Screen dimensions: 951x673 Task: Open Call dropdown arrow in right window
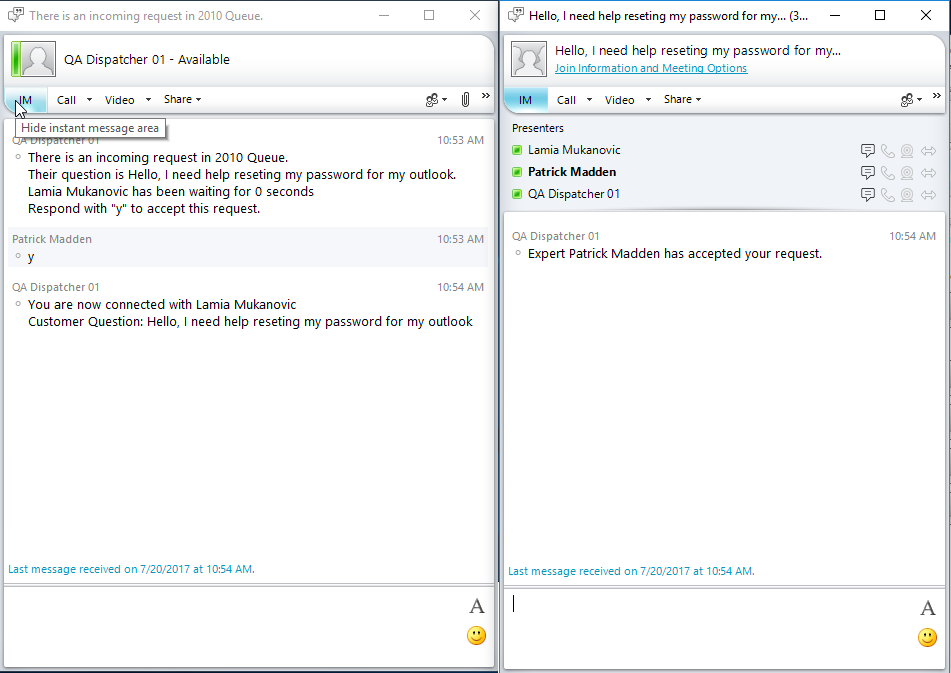pyautogui.click(x=589, y=99)
